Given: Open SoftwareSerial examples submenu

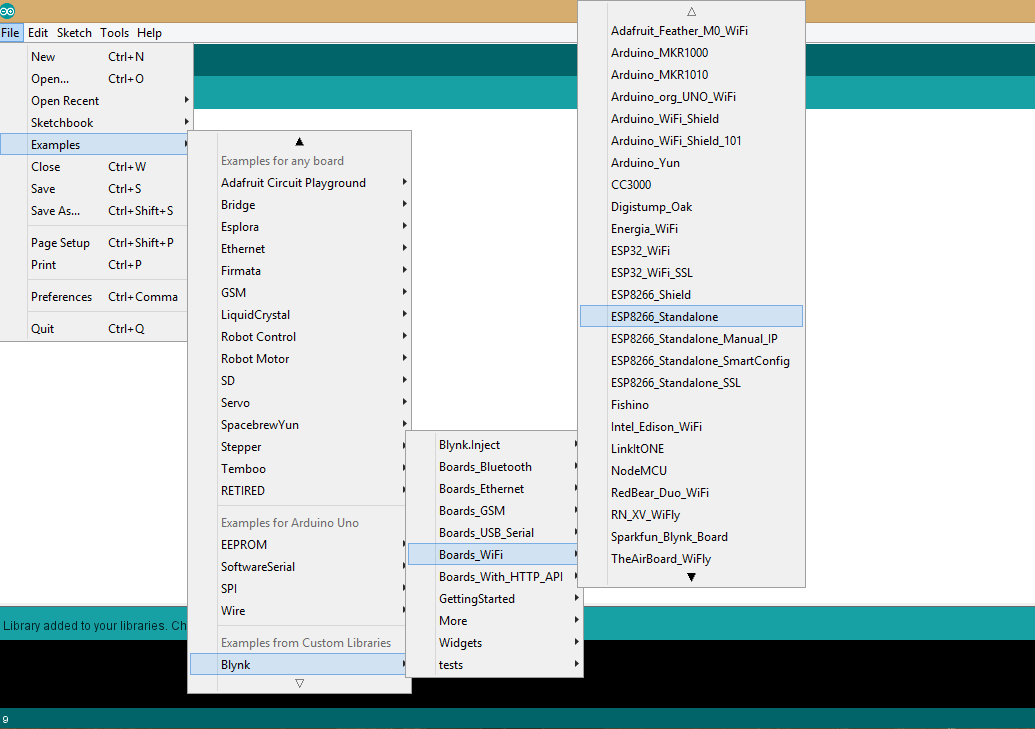Looking at the screenshot, I should click(x=298, y=567).
